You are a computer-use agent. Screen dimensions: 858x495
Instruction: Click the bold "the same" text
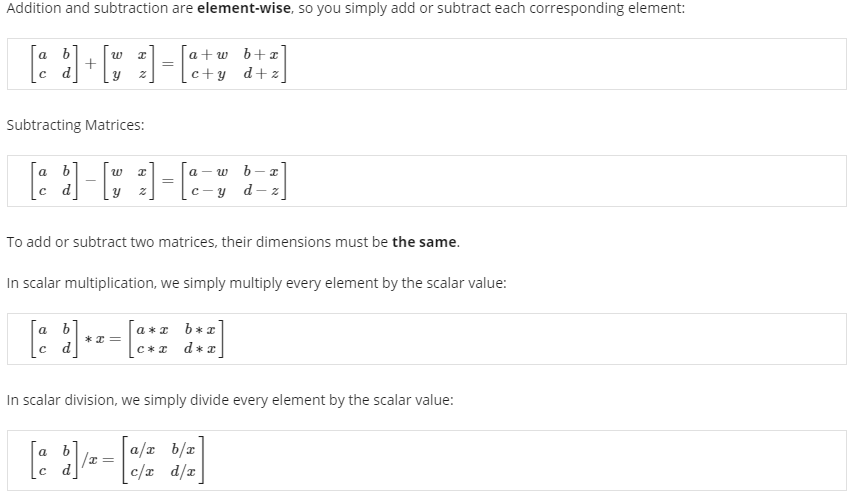click(424, 242)
